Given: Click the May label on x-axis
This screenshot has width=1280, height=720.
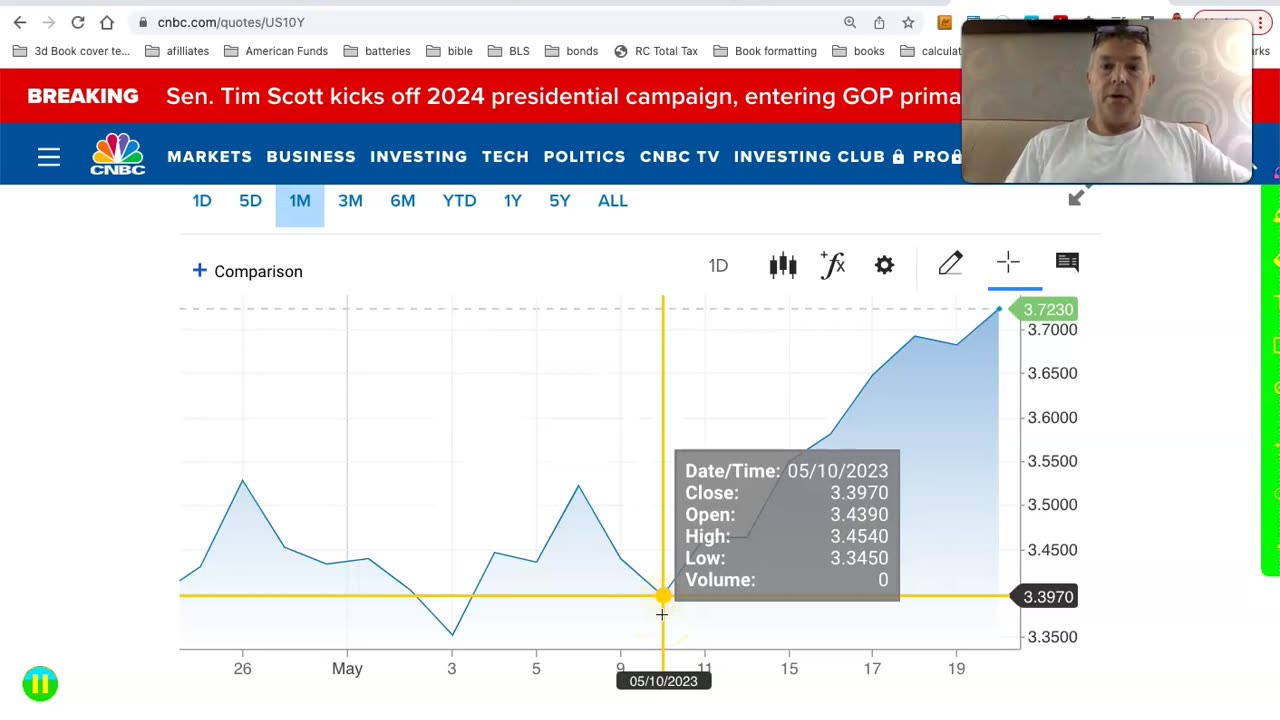Looking at the screenshot, I should pos(347,668).
